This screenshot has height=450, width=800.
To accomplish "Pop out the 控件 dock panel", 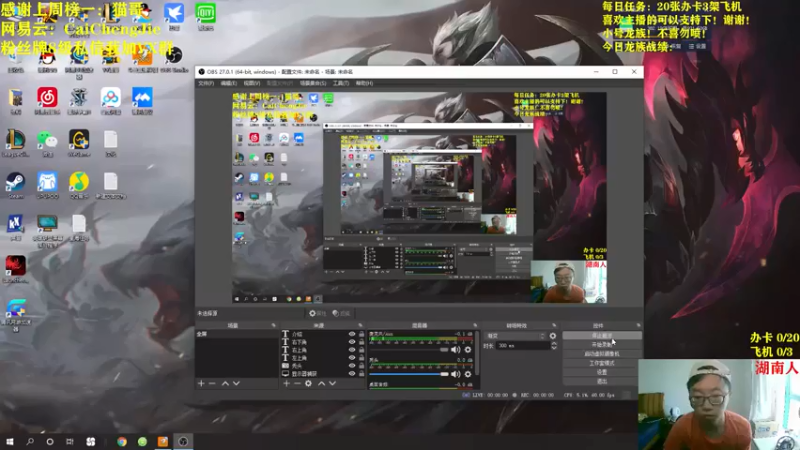I will pyautogui.click(x=638, y=326).
